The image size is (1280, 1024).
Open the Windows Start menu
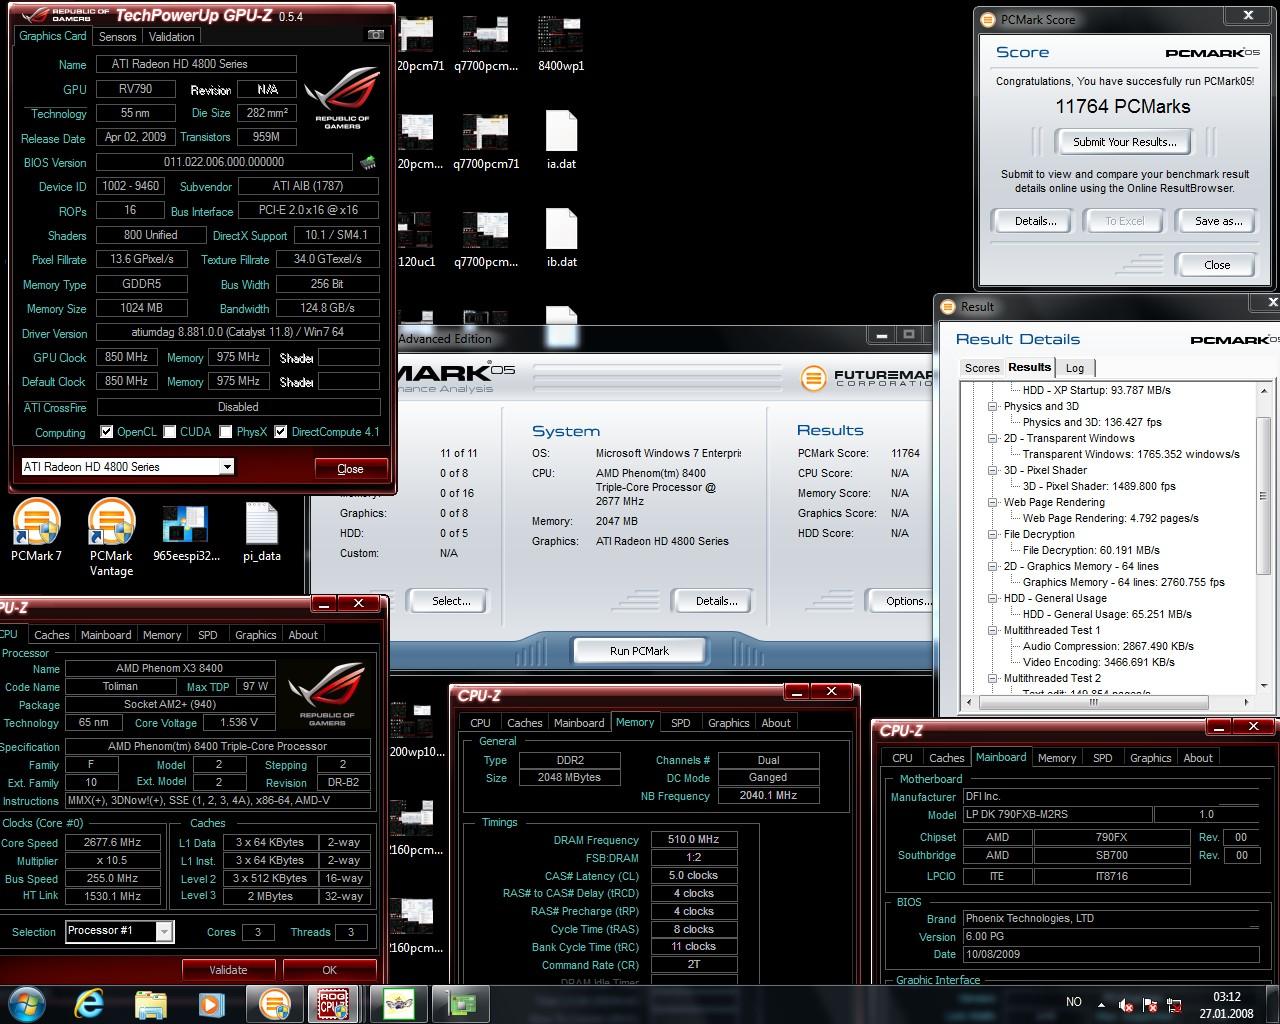(x=26, y=1003)
